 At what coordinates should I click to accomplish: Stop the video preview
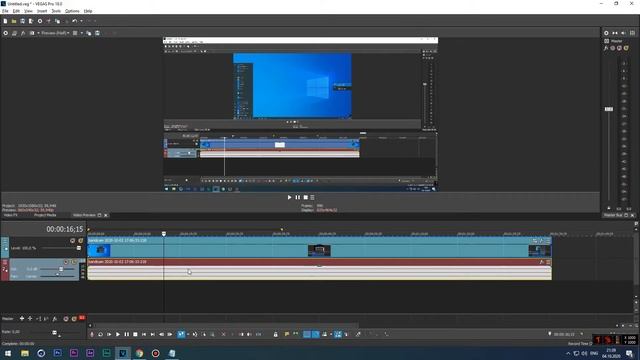[x=305, y=197]
